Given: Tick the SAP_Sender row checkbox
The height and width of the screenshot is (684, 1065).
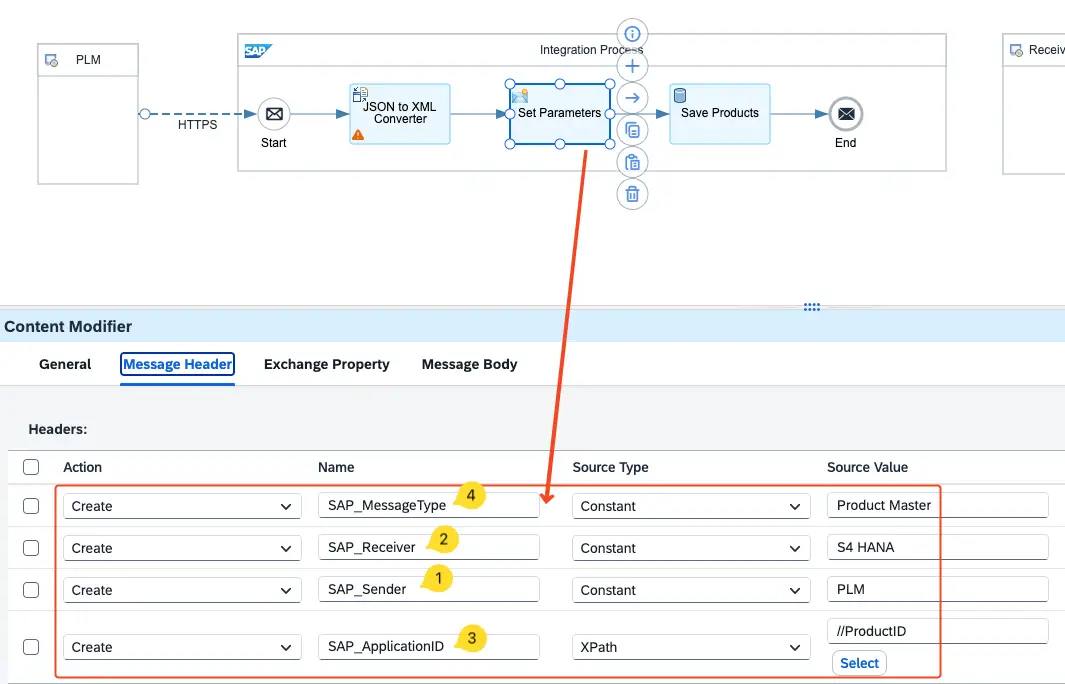Looking at the screenshot, I should pos(31,590).
